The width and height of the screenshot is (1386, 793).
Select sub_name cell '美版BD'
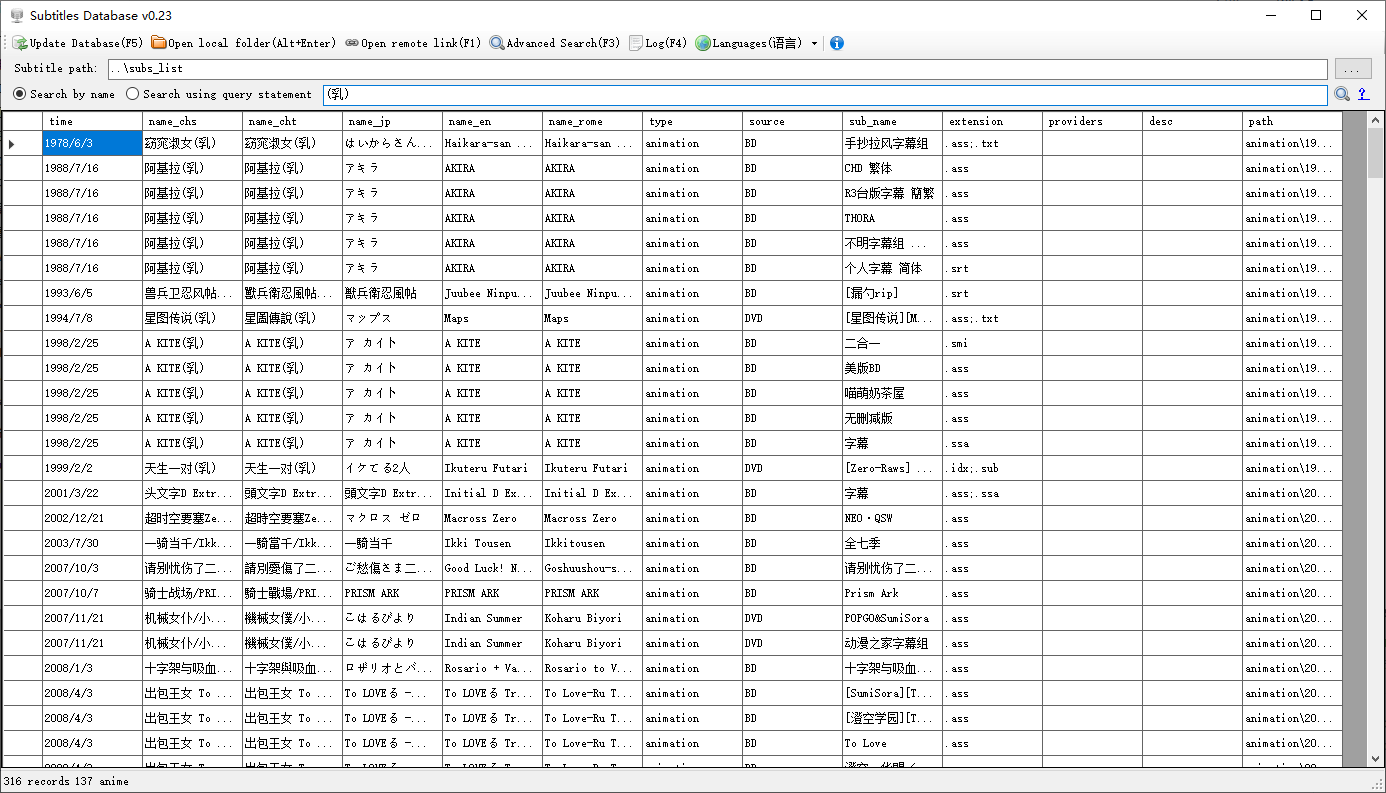pos(892,368)
